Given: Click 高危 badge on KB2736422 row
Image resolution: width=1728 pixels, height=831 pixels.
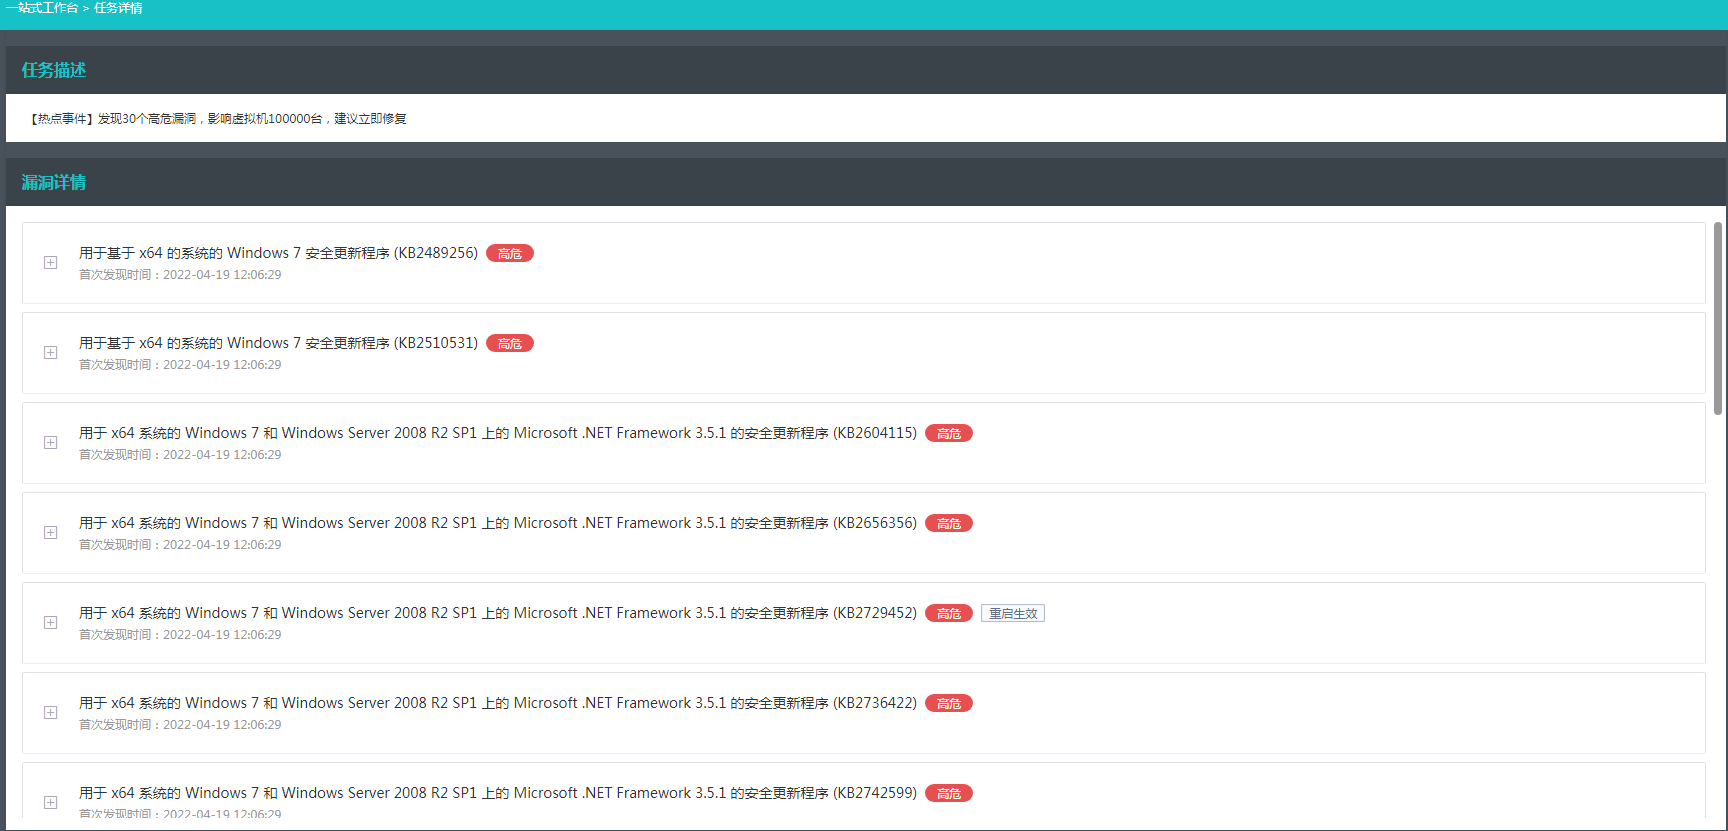Looking at the screenshot, I should pyautogui.click(x=948, y=704).
